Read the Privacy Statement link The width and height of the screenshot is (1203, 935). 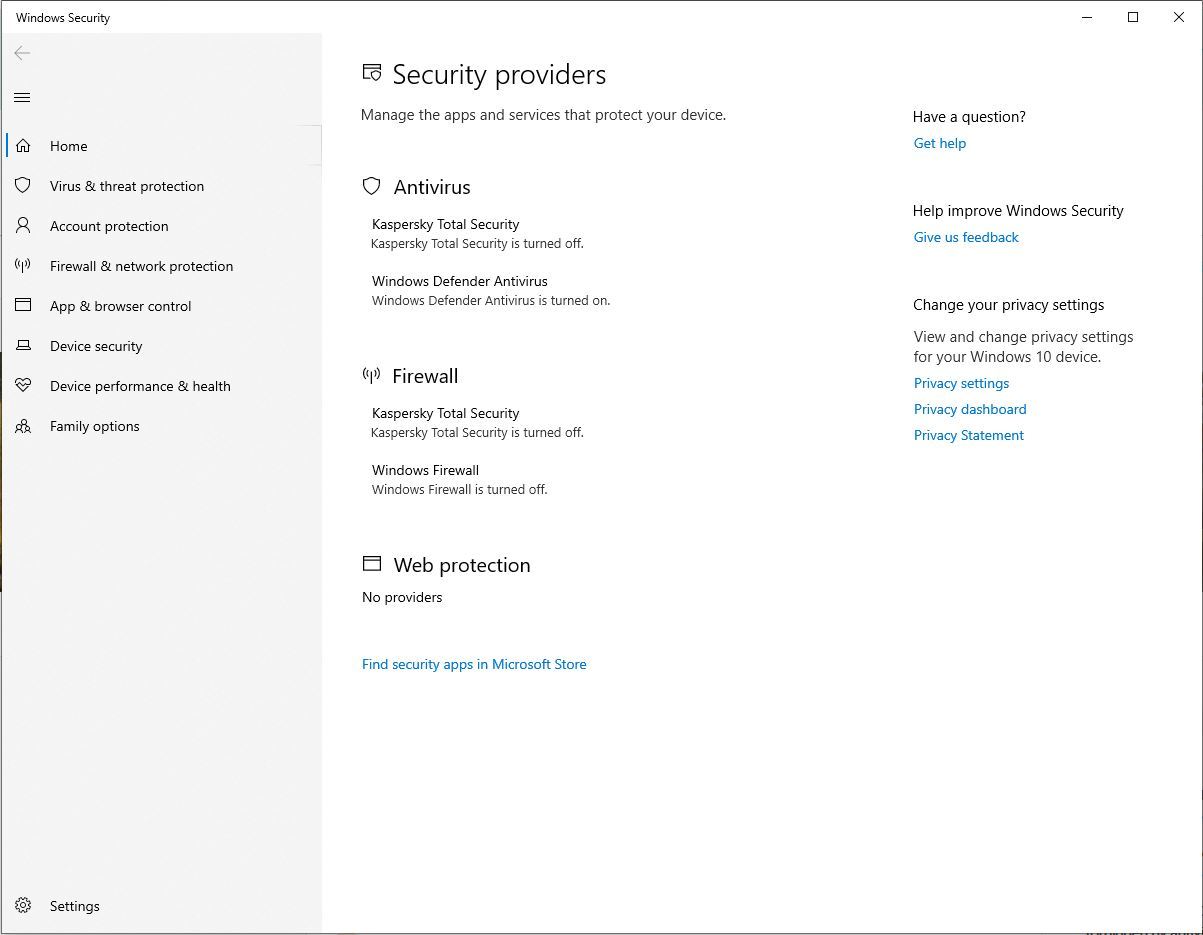(x=968, y=435)
